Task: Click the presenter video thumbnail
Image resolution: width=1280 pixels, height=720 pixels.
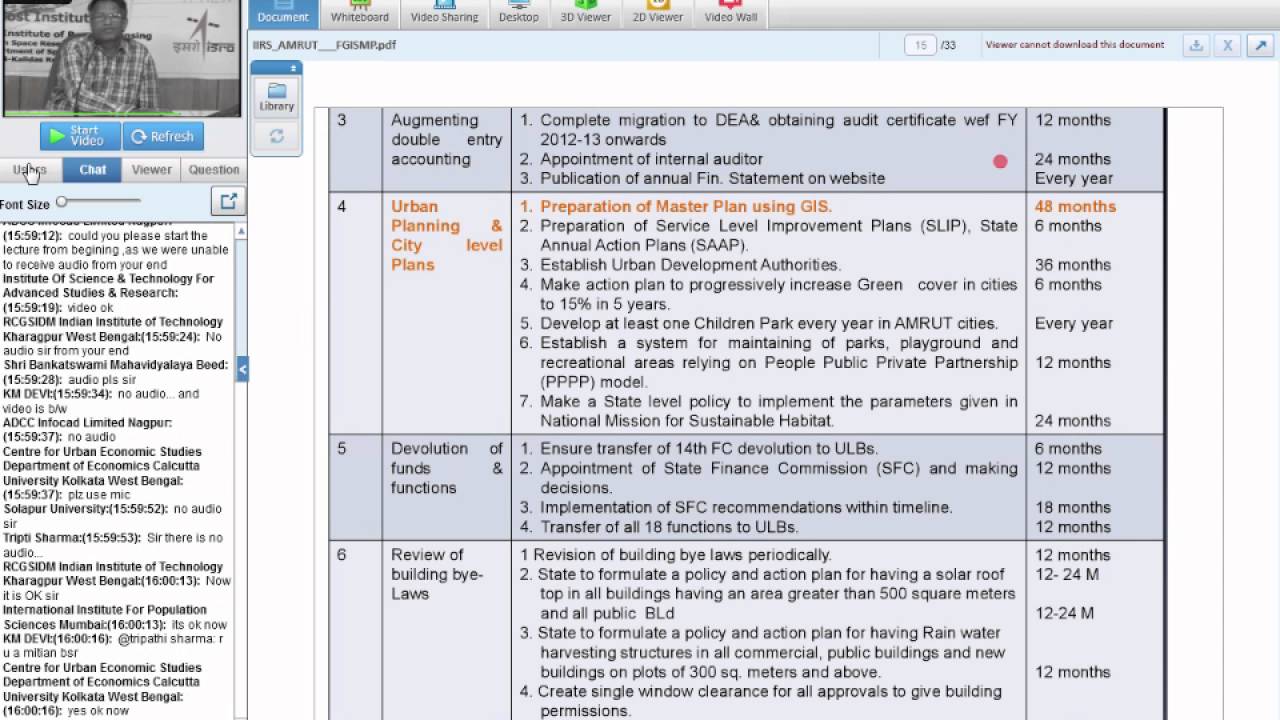Action: point(120,58)
